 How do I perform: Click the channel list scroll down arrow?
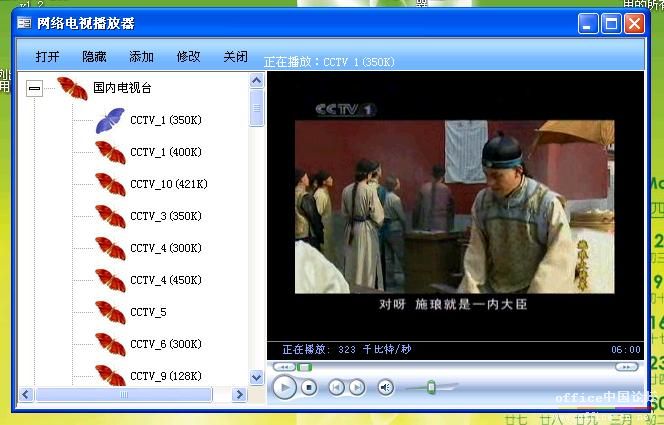point(257,377)
